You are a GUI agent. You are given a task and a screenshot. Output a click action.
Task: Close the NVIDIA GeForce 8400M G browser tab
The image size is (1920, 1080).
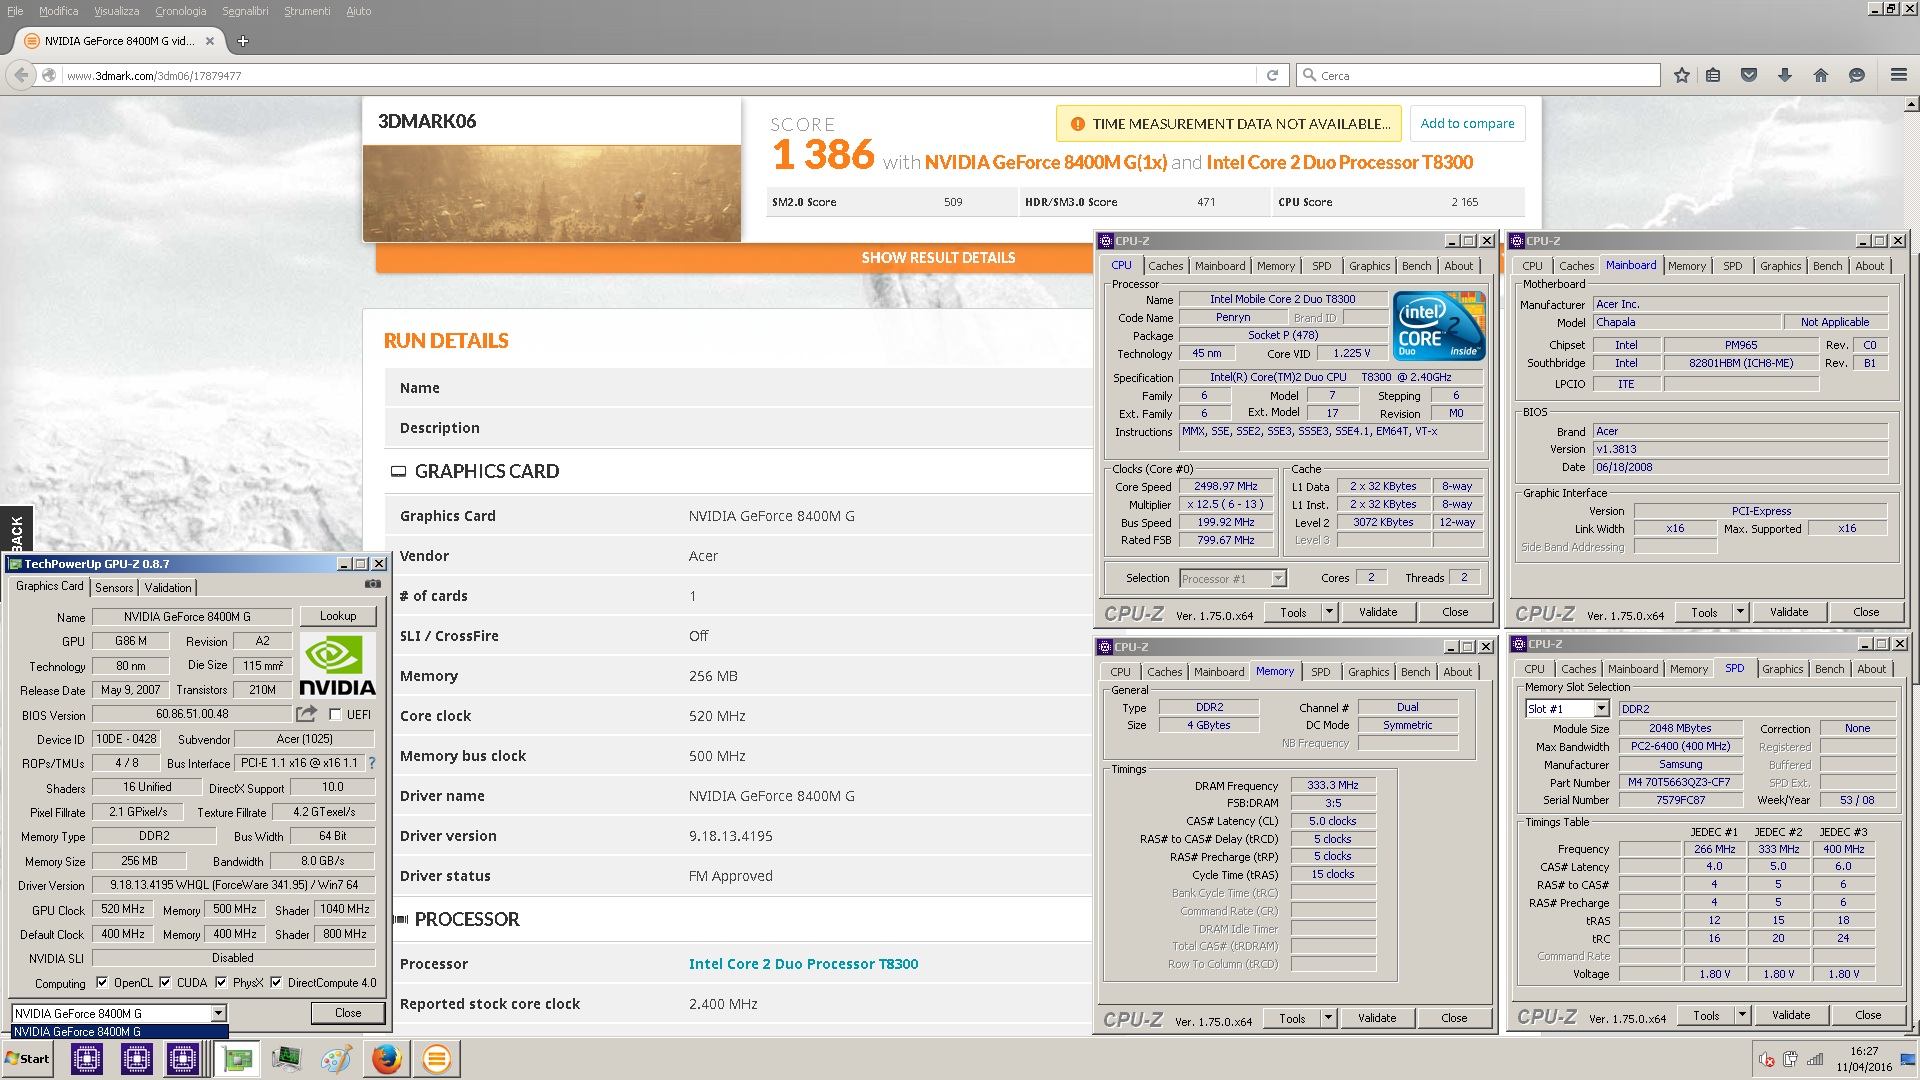209,41
